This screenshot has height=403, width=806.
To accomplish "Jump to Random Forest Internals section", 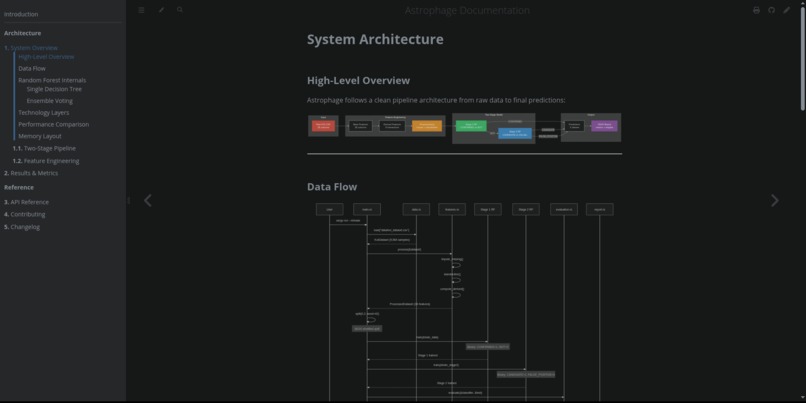I will [52, 80].
